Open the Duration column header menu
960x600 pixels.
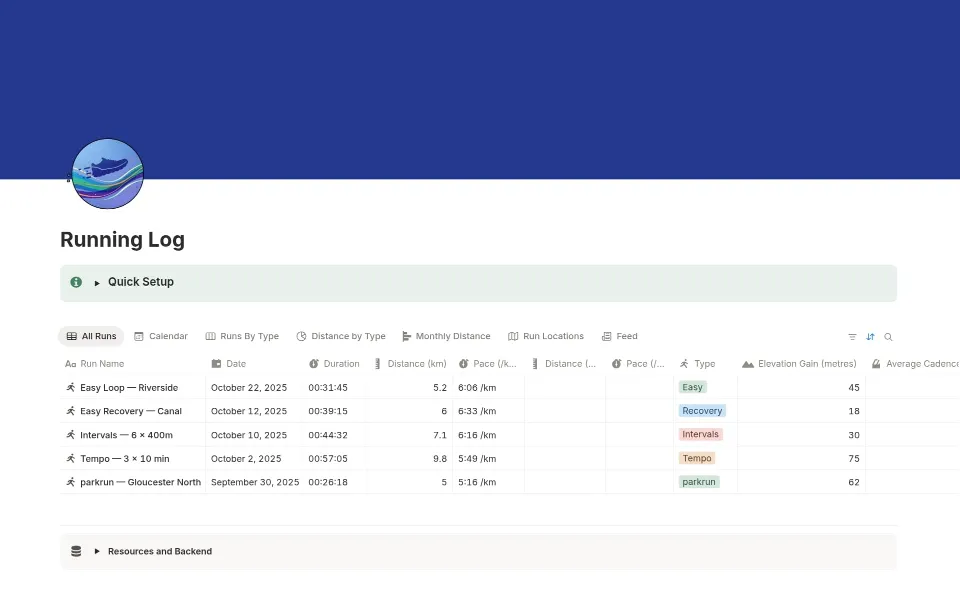pos(336,364)
